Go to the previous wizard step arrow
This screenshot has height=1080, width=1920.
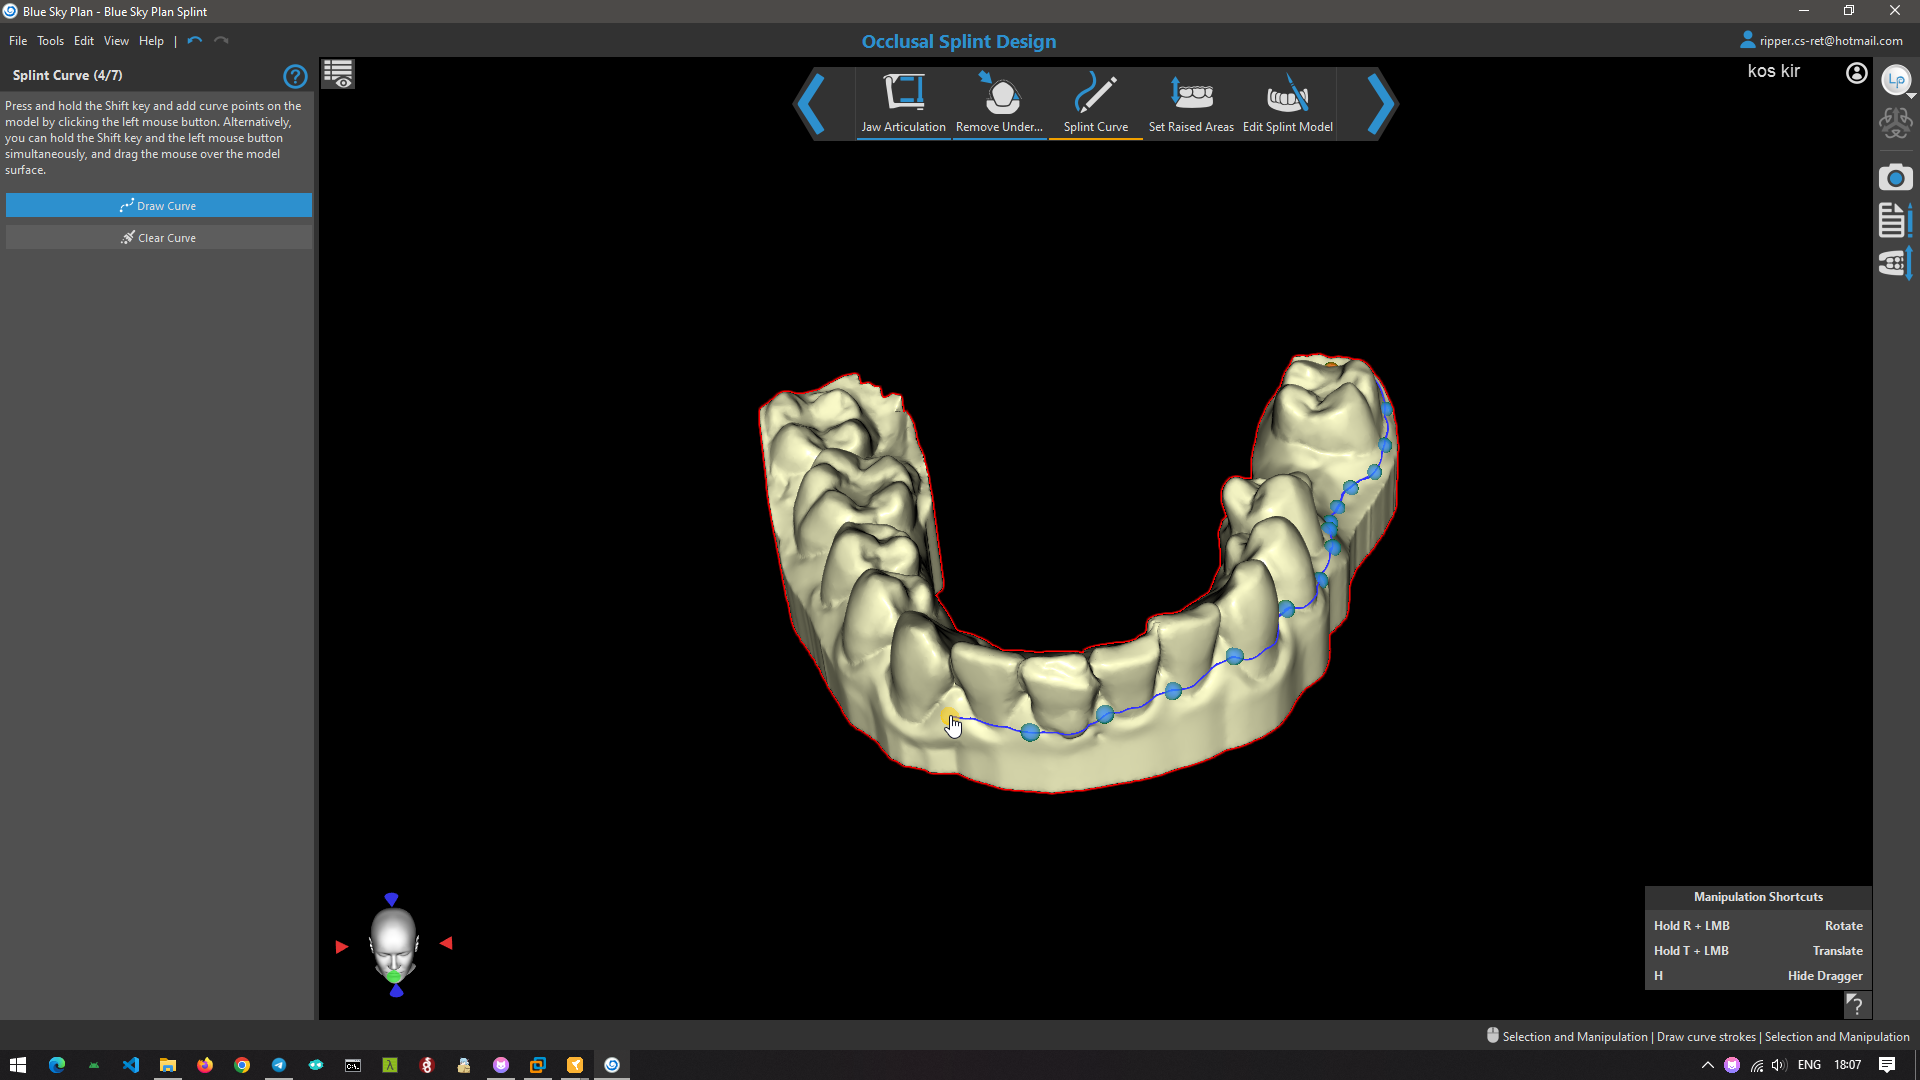coord(811,103)
